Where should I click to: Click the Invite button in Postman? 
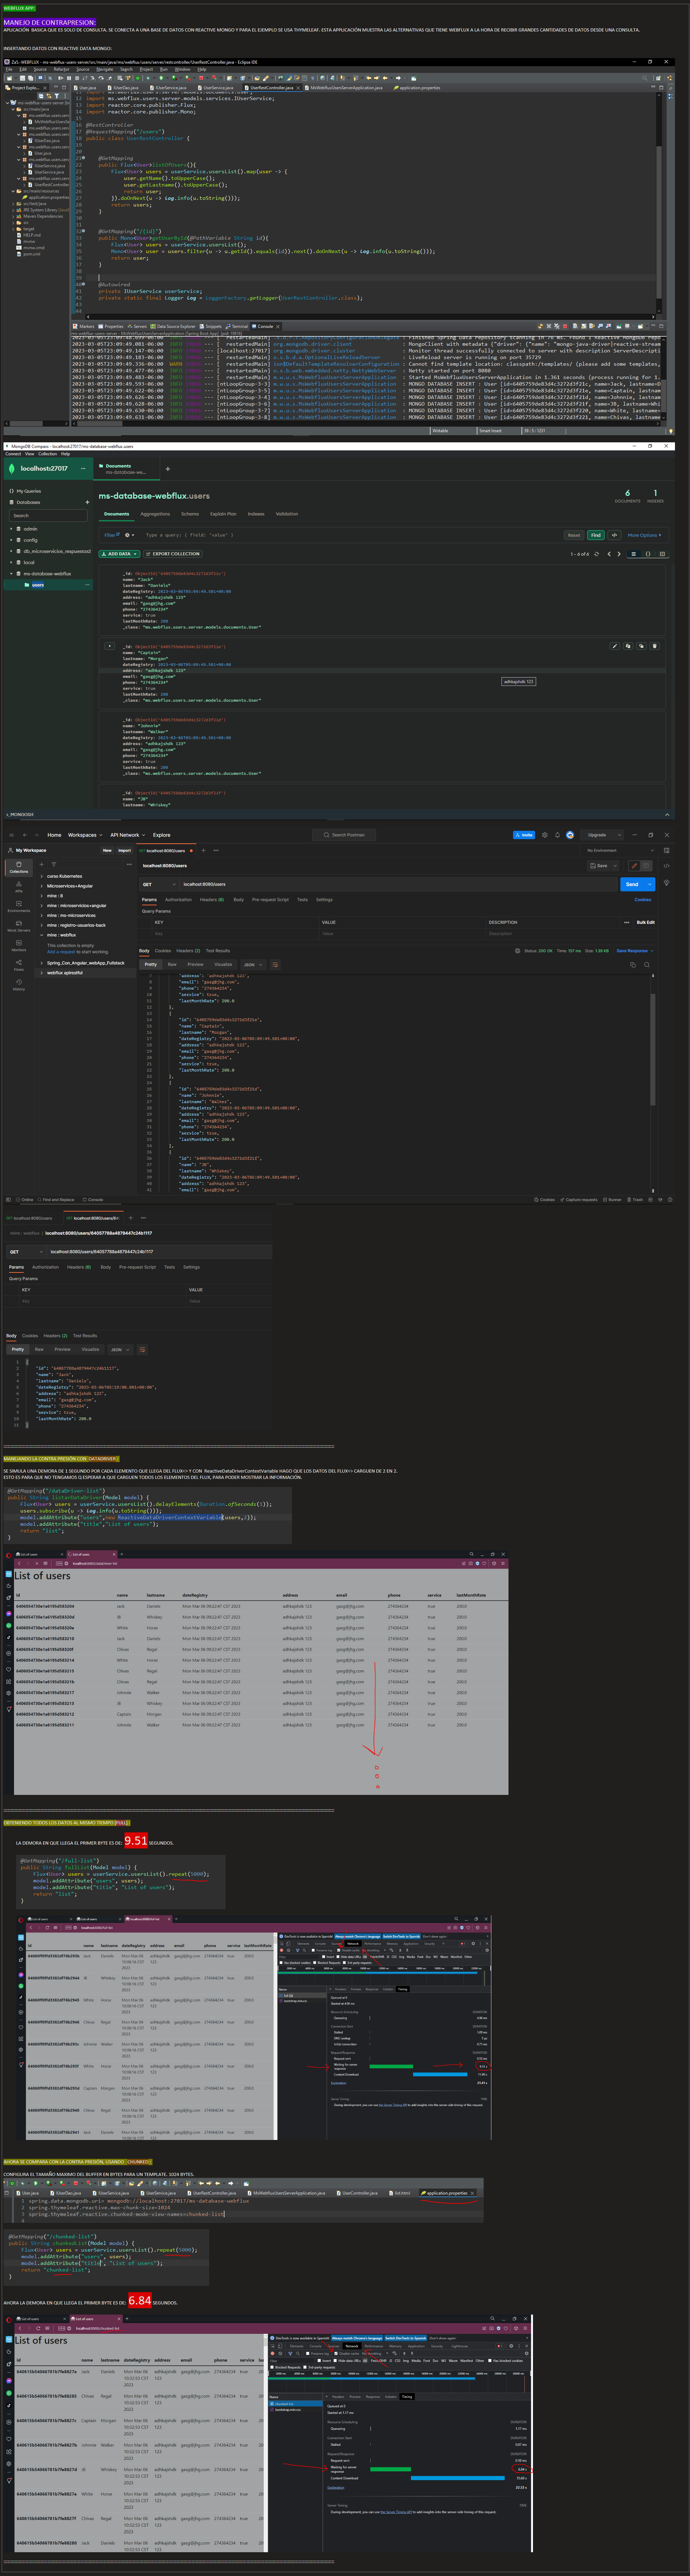tap(524, 835)
